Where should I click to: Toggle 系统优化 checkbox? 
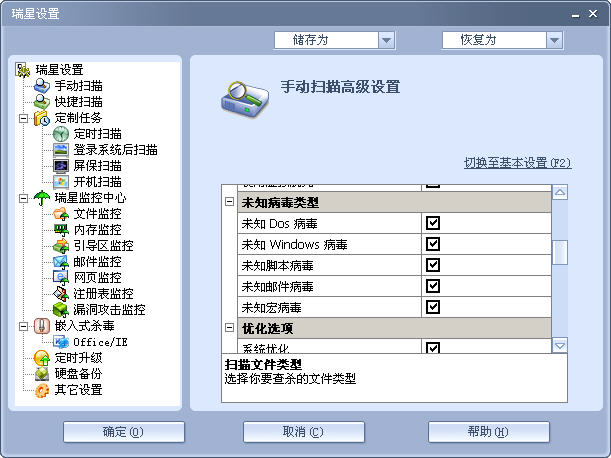[433, 347]
